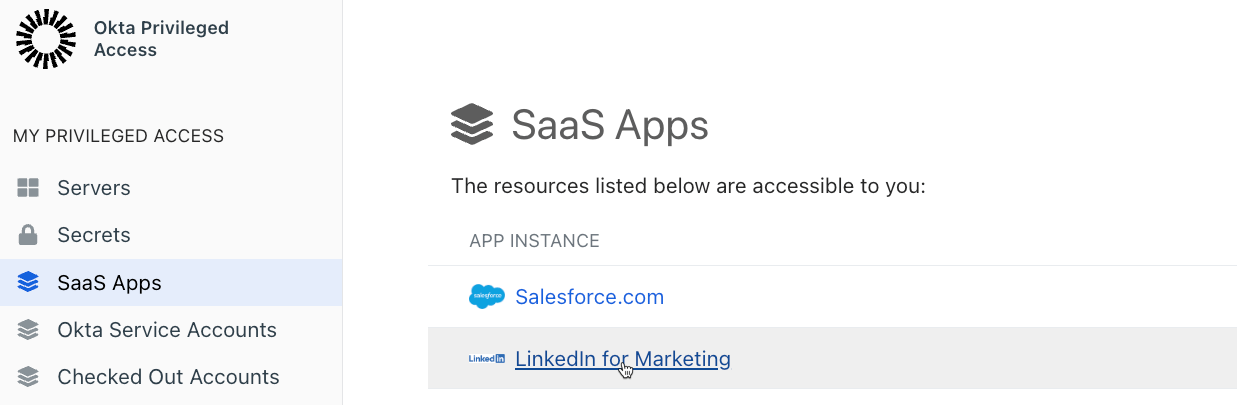1237x405 pixels.
Task: Select SaaS Apps in the sidebar
Action: pyautogui.click(x=109, y=283)
